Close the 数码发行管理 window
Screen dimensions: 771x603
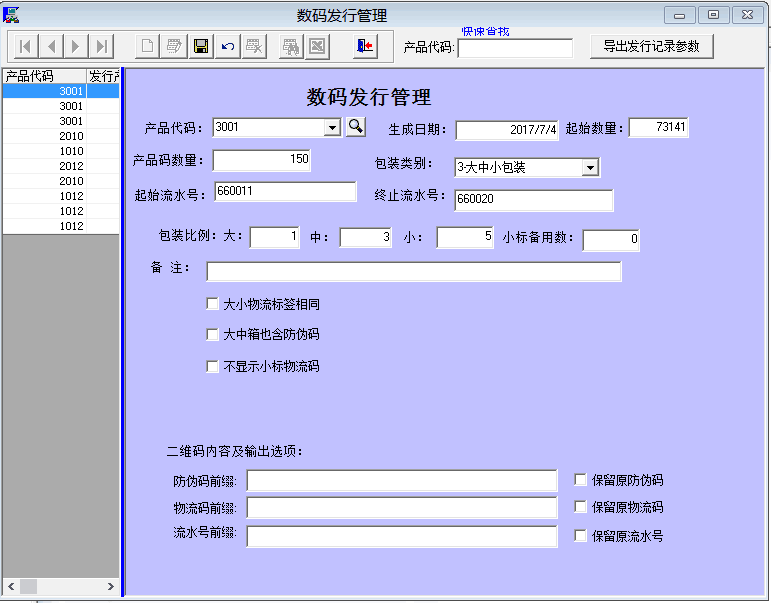point(747,15)
